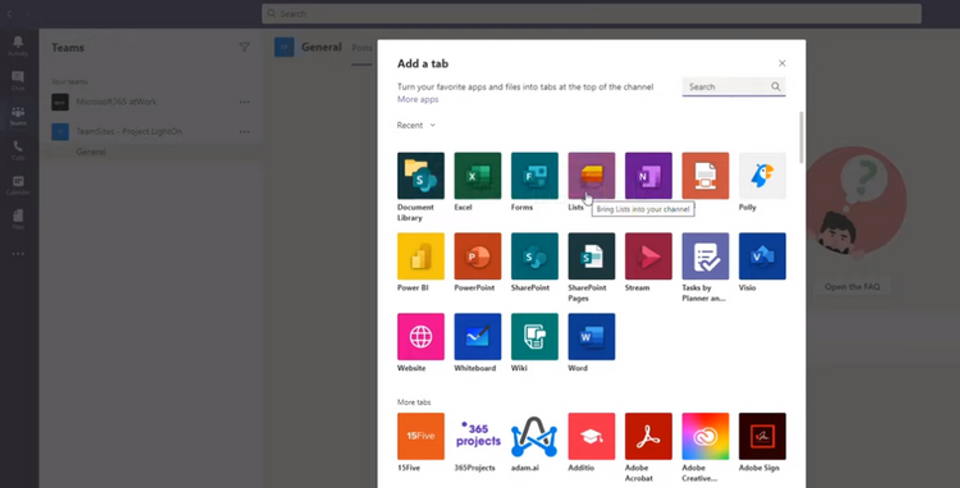Add the Lists app to channel
Image resolution: width=960 pixels, height=488 pixels.
591,176
